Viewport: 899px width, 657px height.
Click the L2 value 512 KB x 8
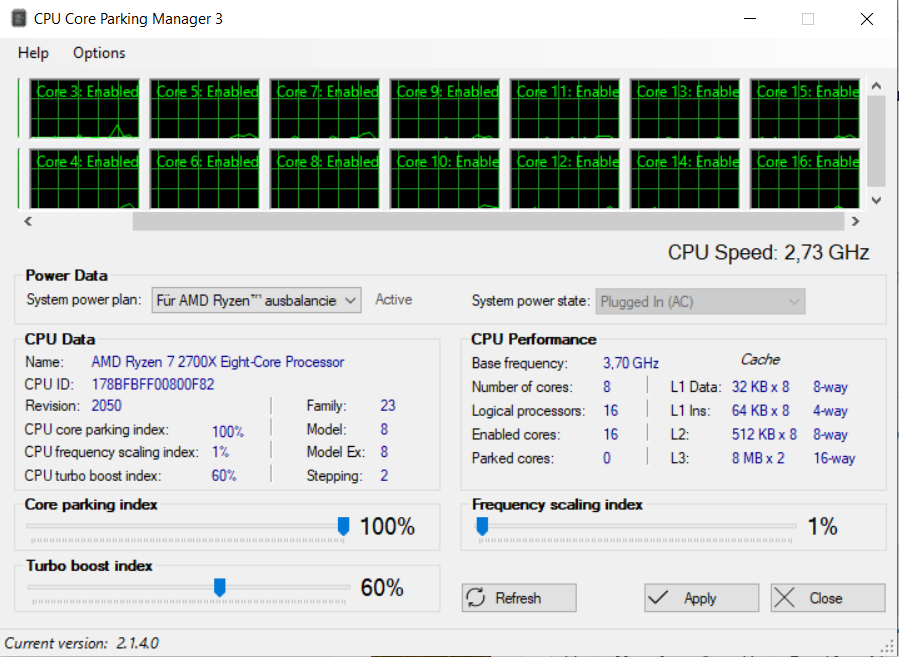764,435
